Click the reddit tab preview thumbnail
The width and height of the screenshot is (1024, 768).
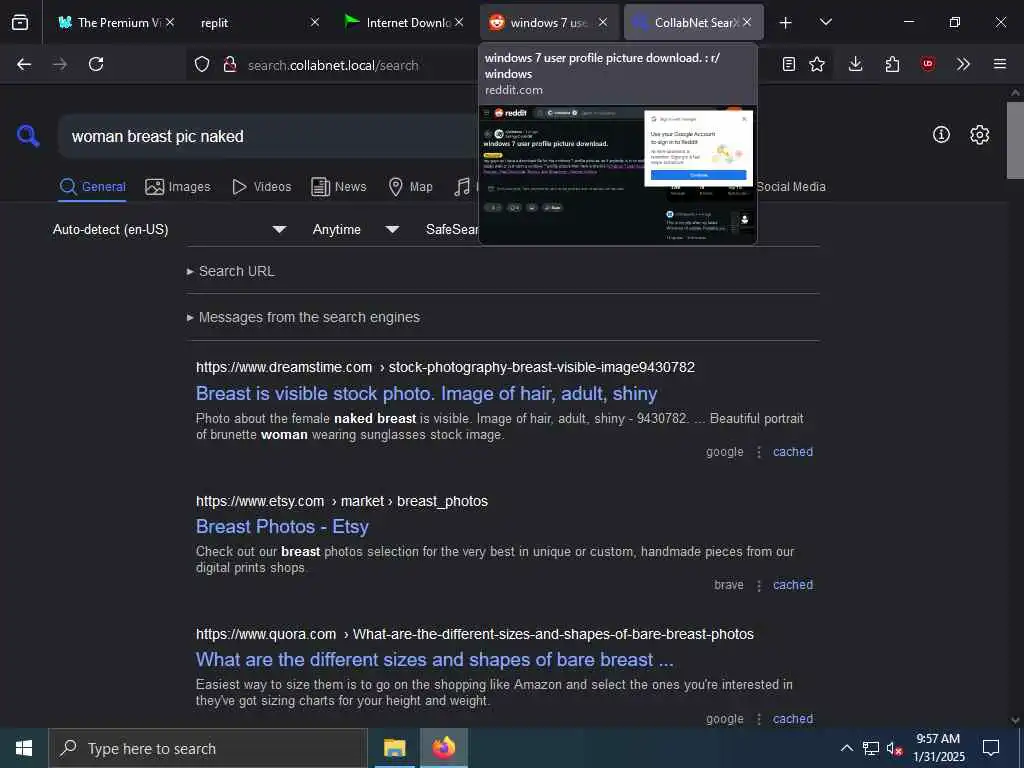[x=618, y=174]
